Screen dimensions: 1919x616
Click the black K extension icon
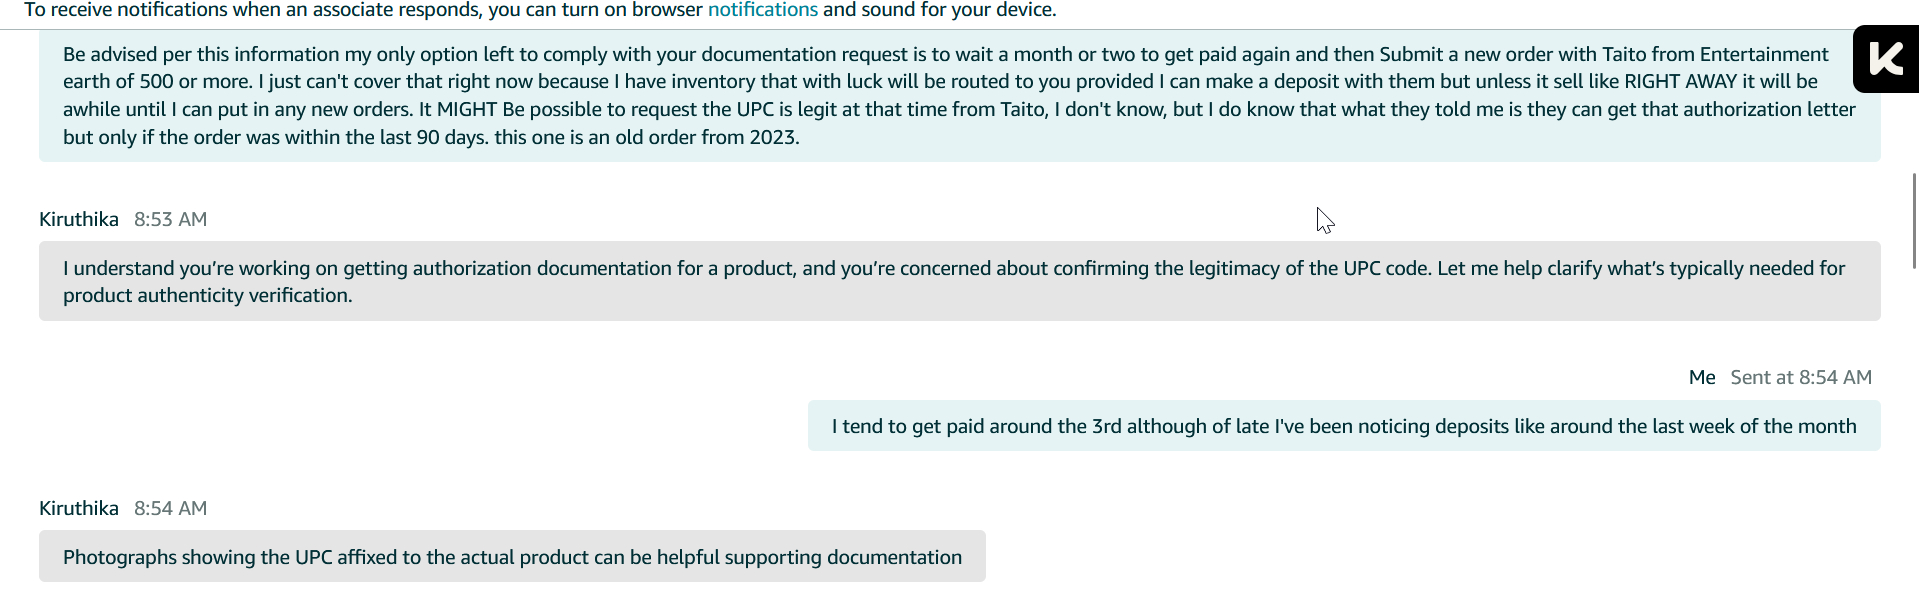1886,59
